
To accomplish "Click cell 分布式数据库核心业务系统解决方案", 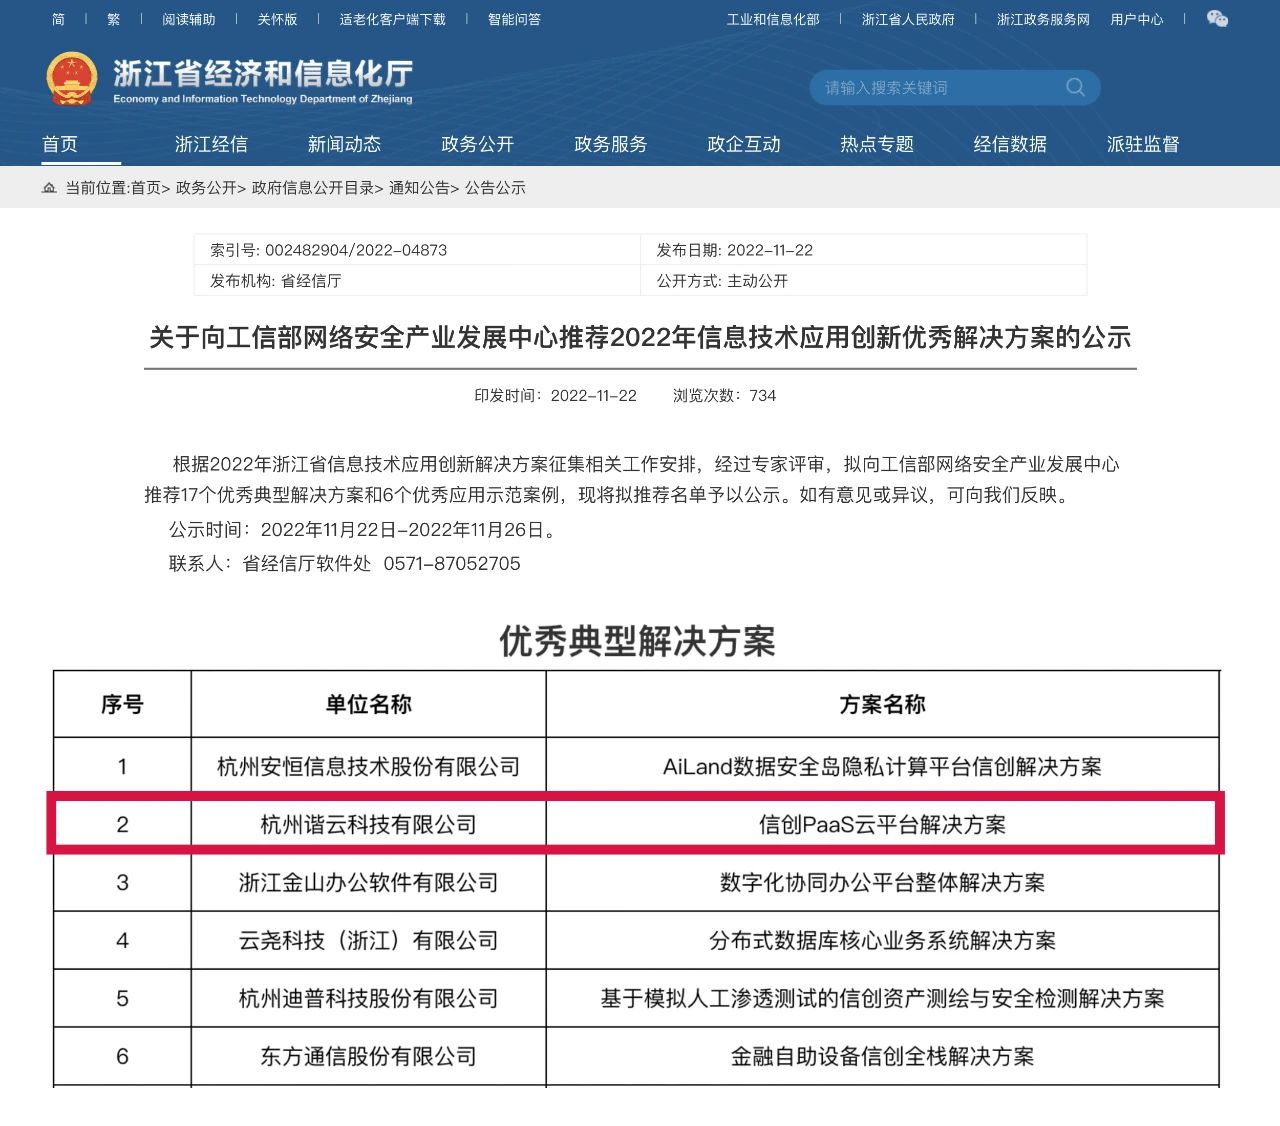I will tap(882, 941).
